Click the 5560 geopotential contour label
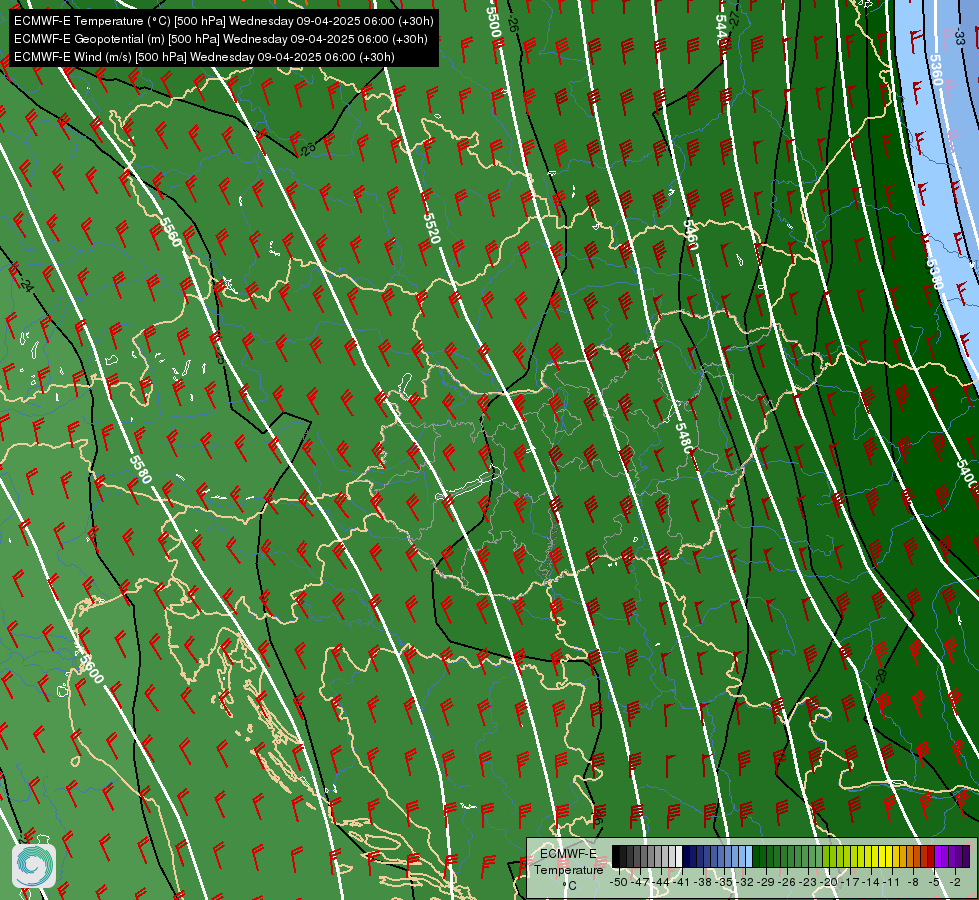 170,232
